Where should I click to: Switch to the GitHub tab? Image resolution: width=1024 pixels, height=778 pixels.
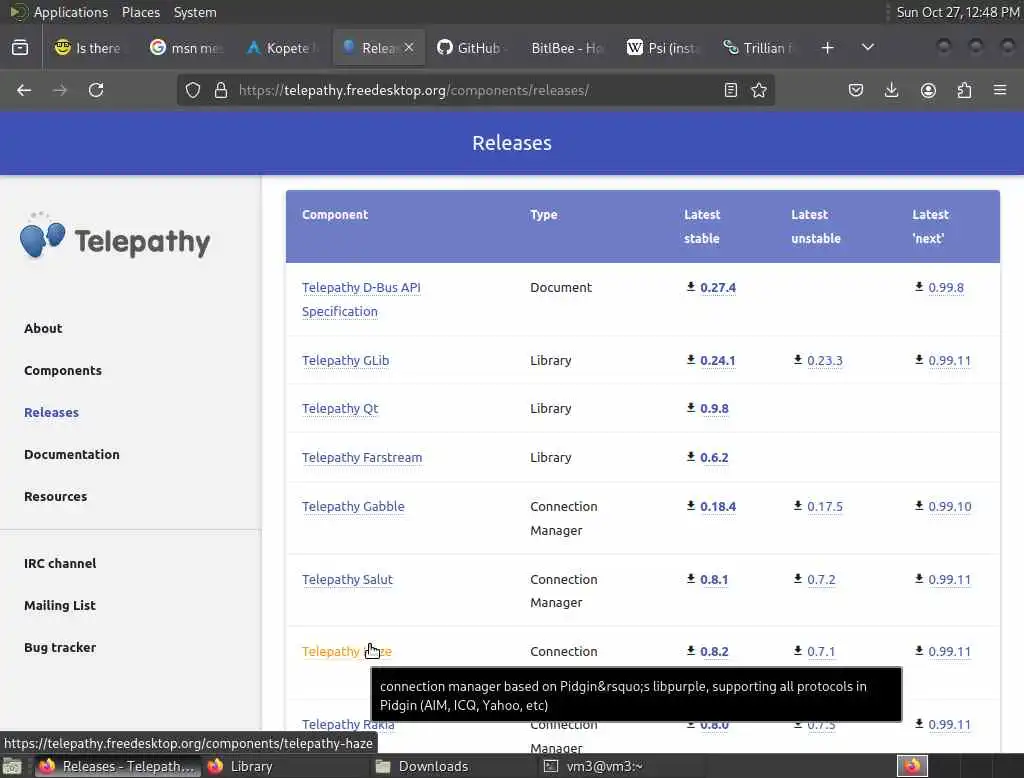coord(472,48)
